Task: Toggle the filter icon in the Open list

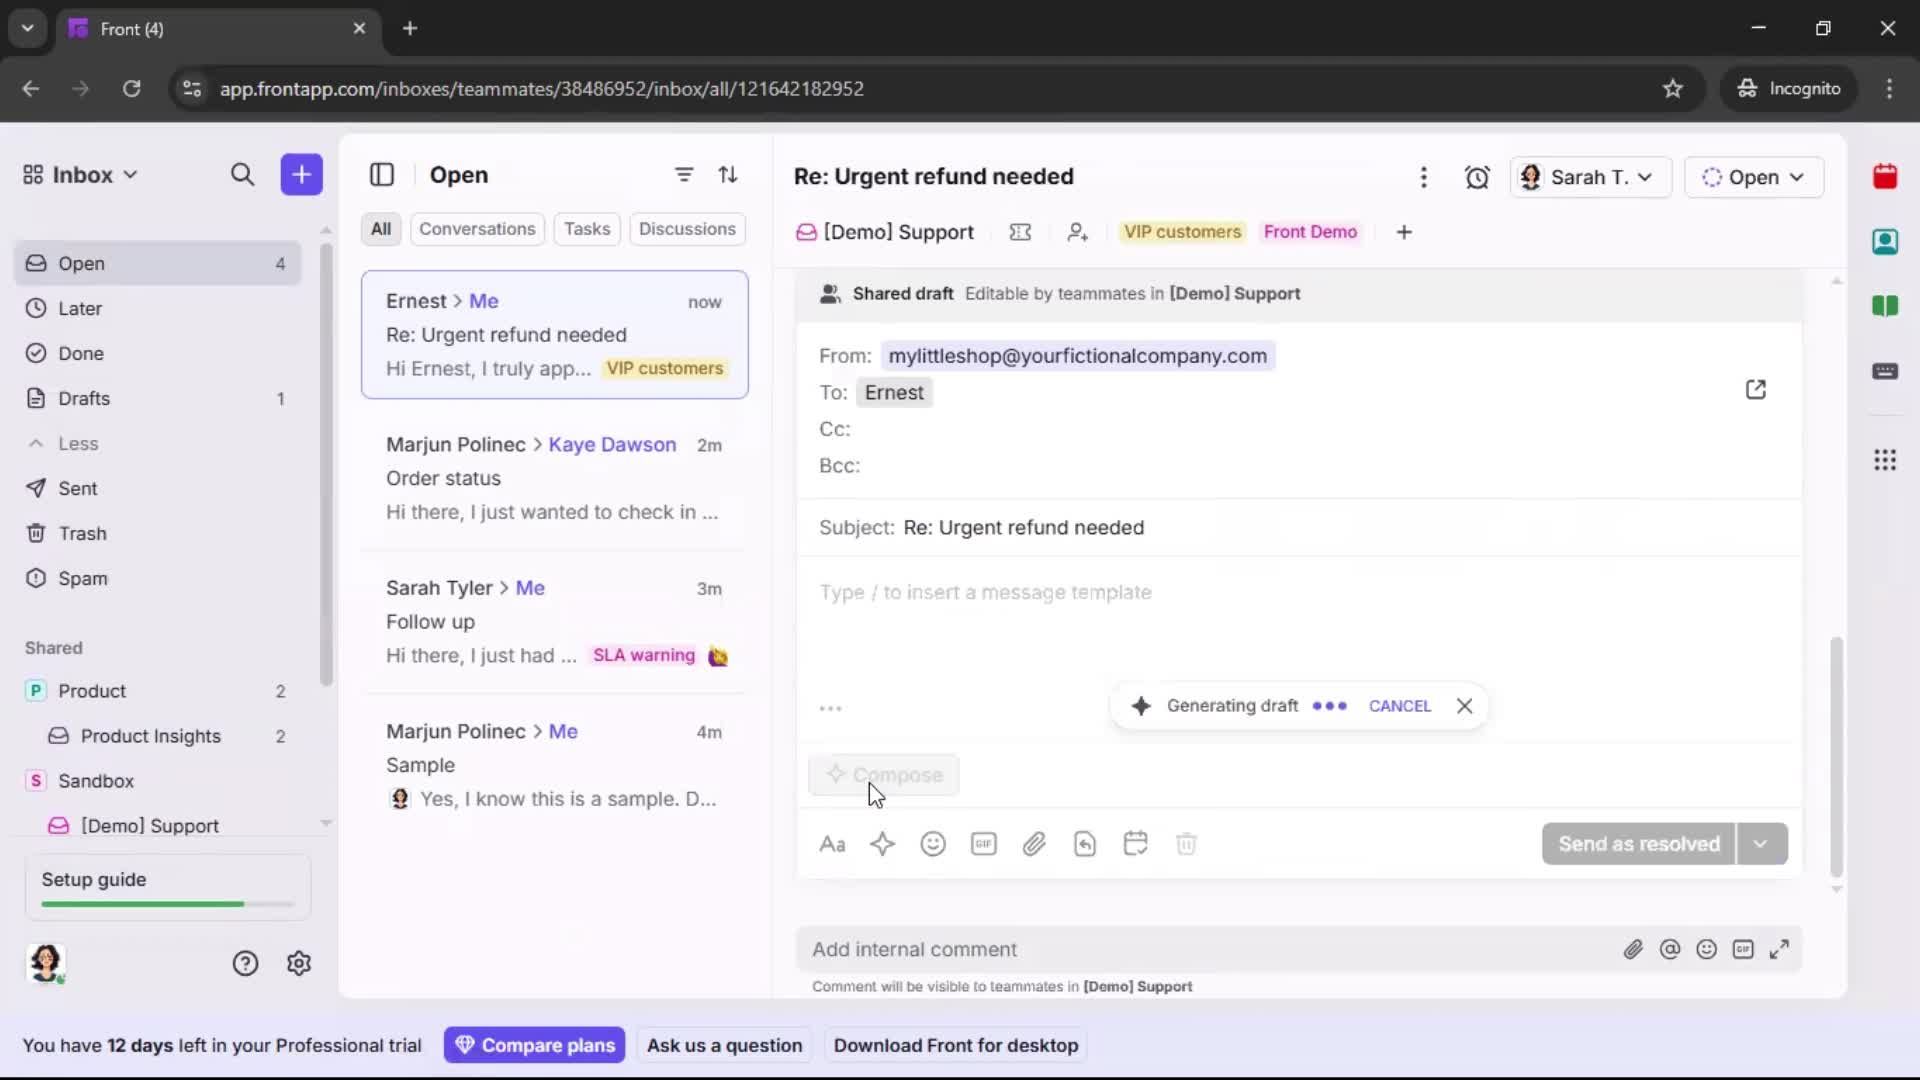Action: pyautogui.click(x=684, y=174)
